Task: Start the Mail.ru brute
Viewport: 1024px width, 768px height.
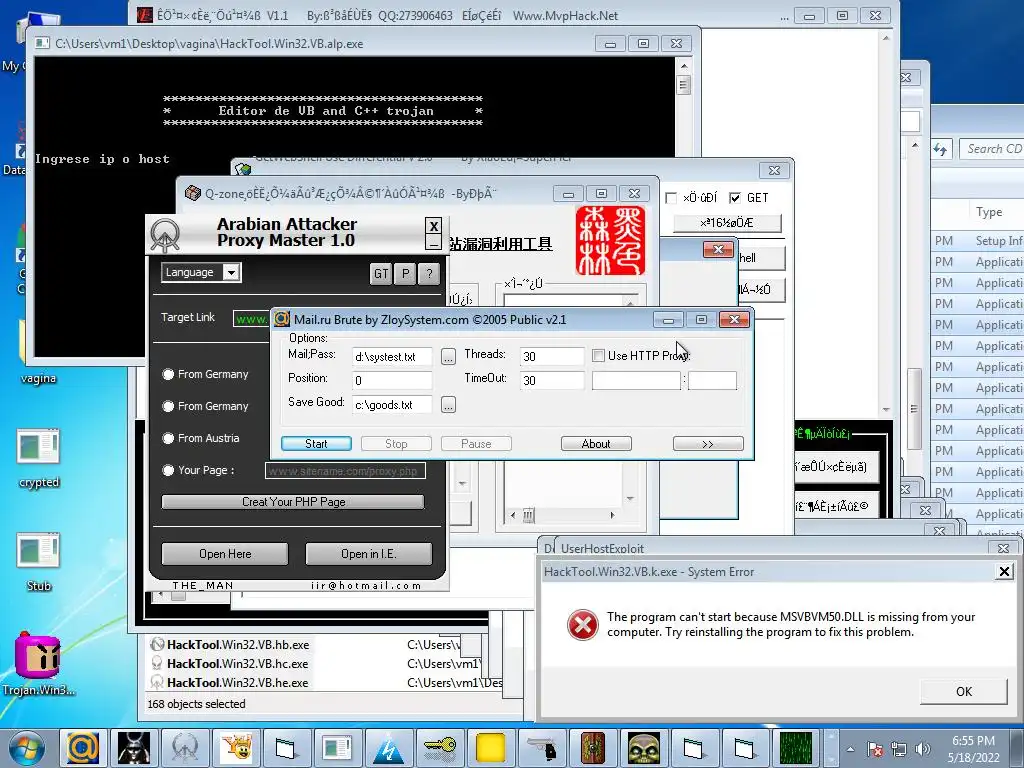Action: point(316,443)
